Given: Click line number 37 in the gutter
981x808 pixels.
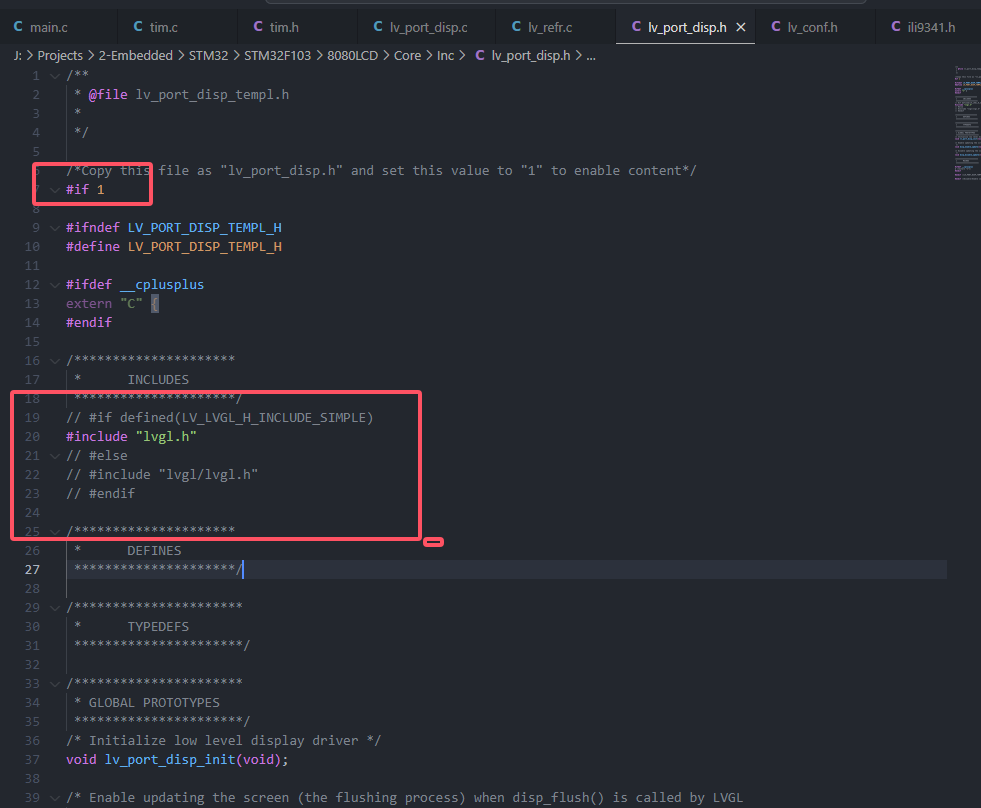Looking at the screenshot, I should pos(32,759).
